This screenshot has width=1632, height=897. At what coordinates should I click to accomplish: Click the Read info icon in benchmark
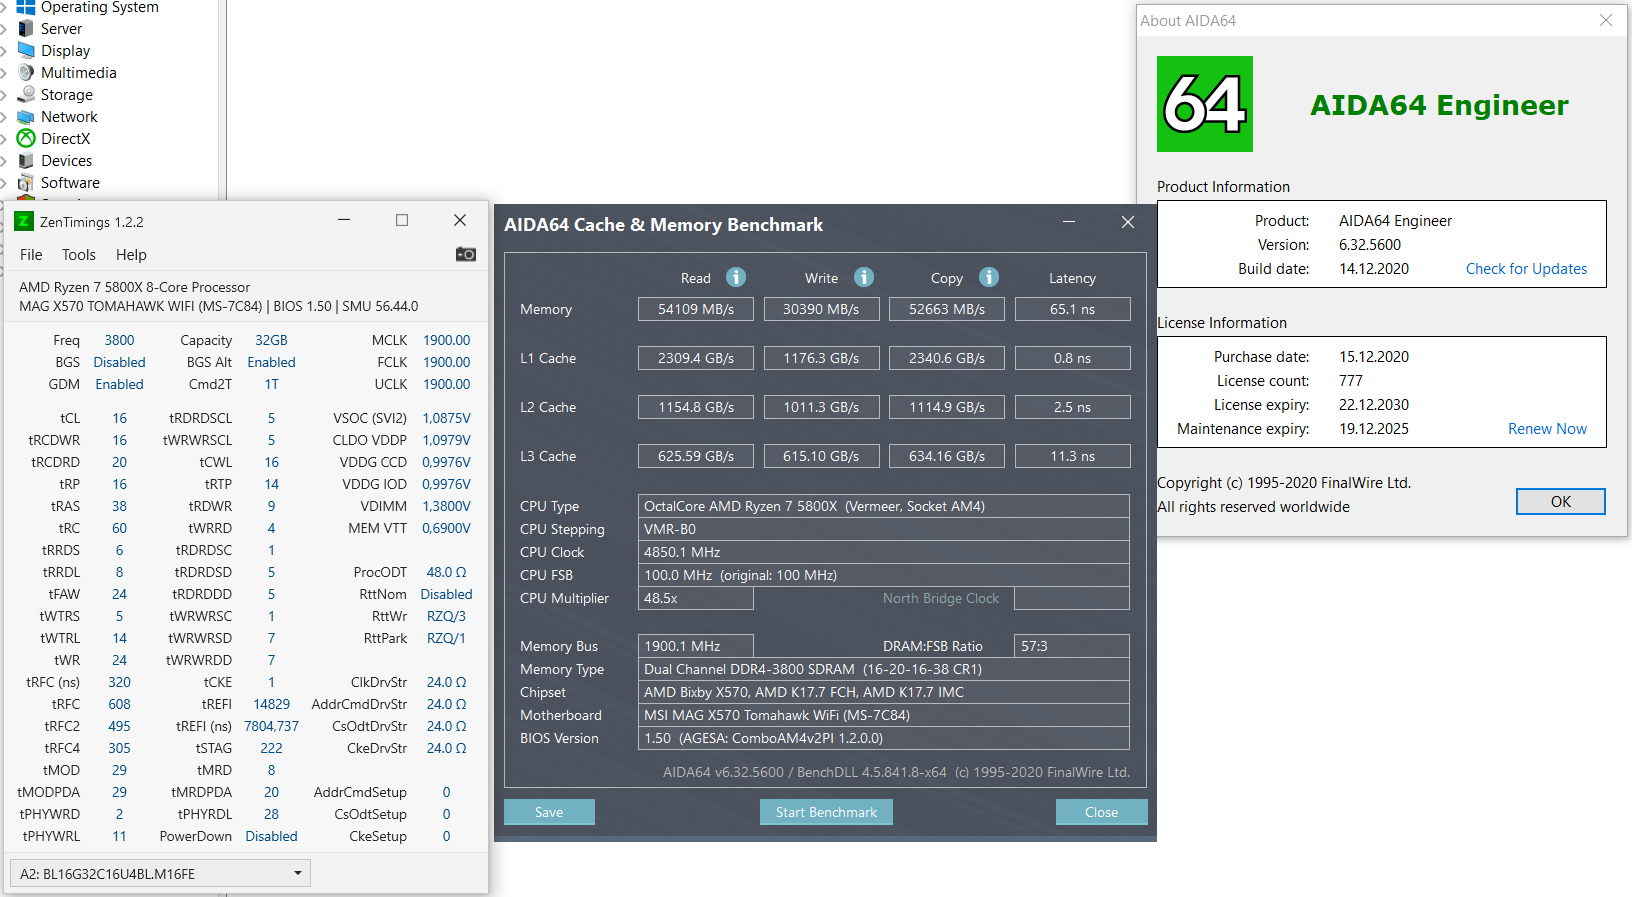coord(736,277)
